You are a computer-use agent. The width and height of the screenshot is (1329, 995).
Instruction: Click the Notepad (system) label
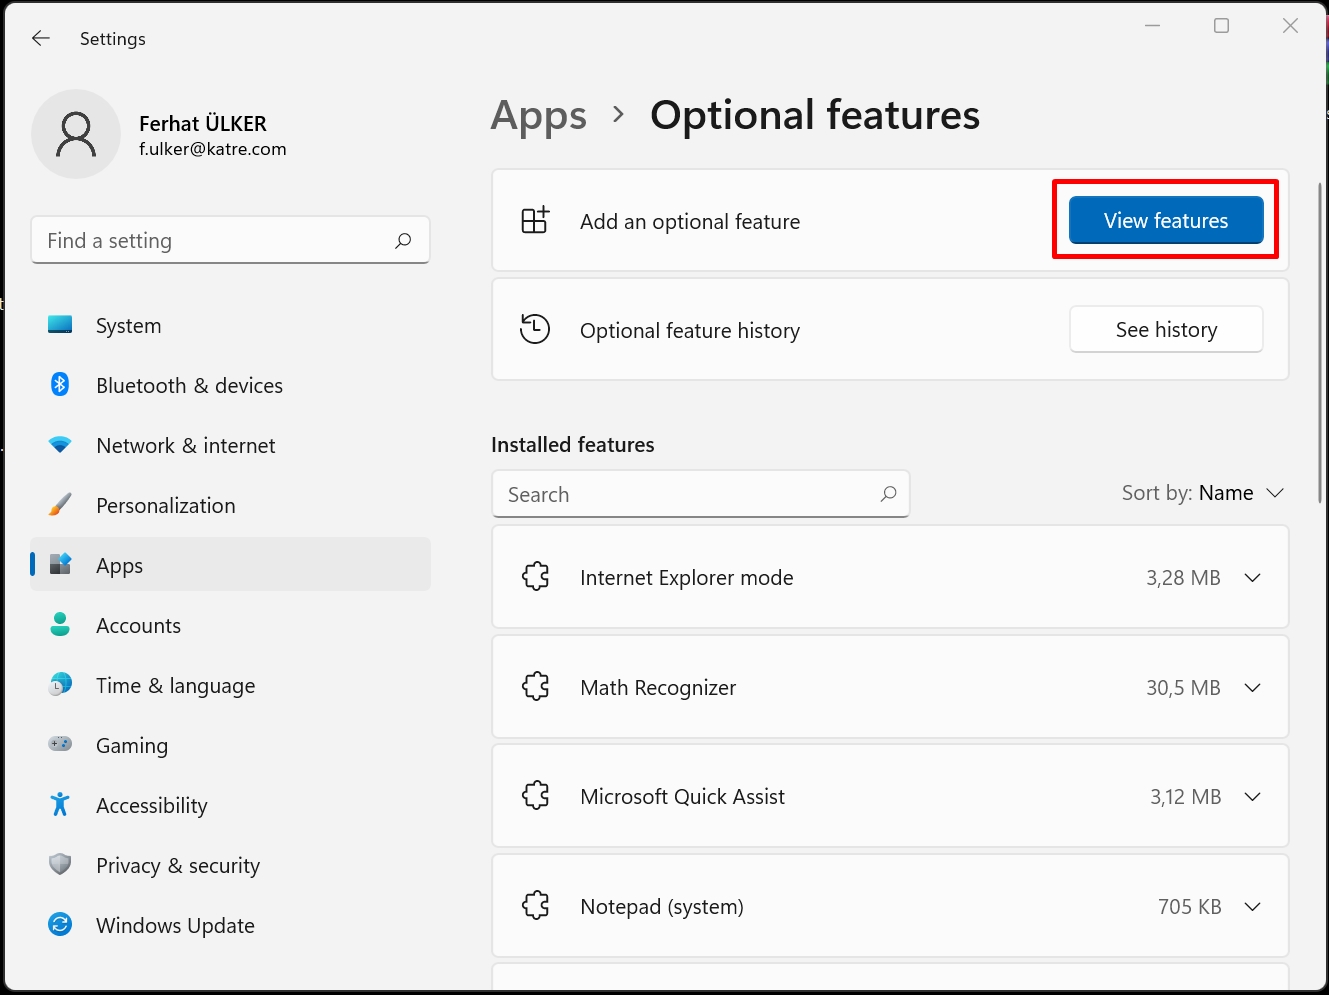coord(662,906)
